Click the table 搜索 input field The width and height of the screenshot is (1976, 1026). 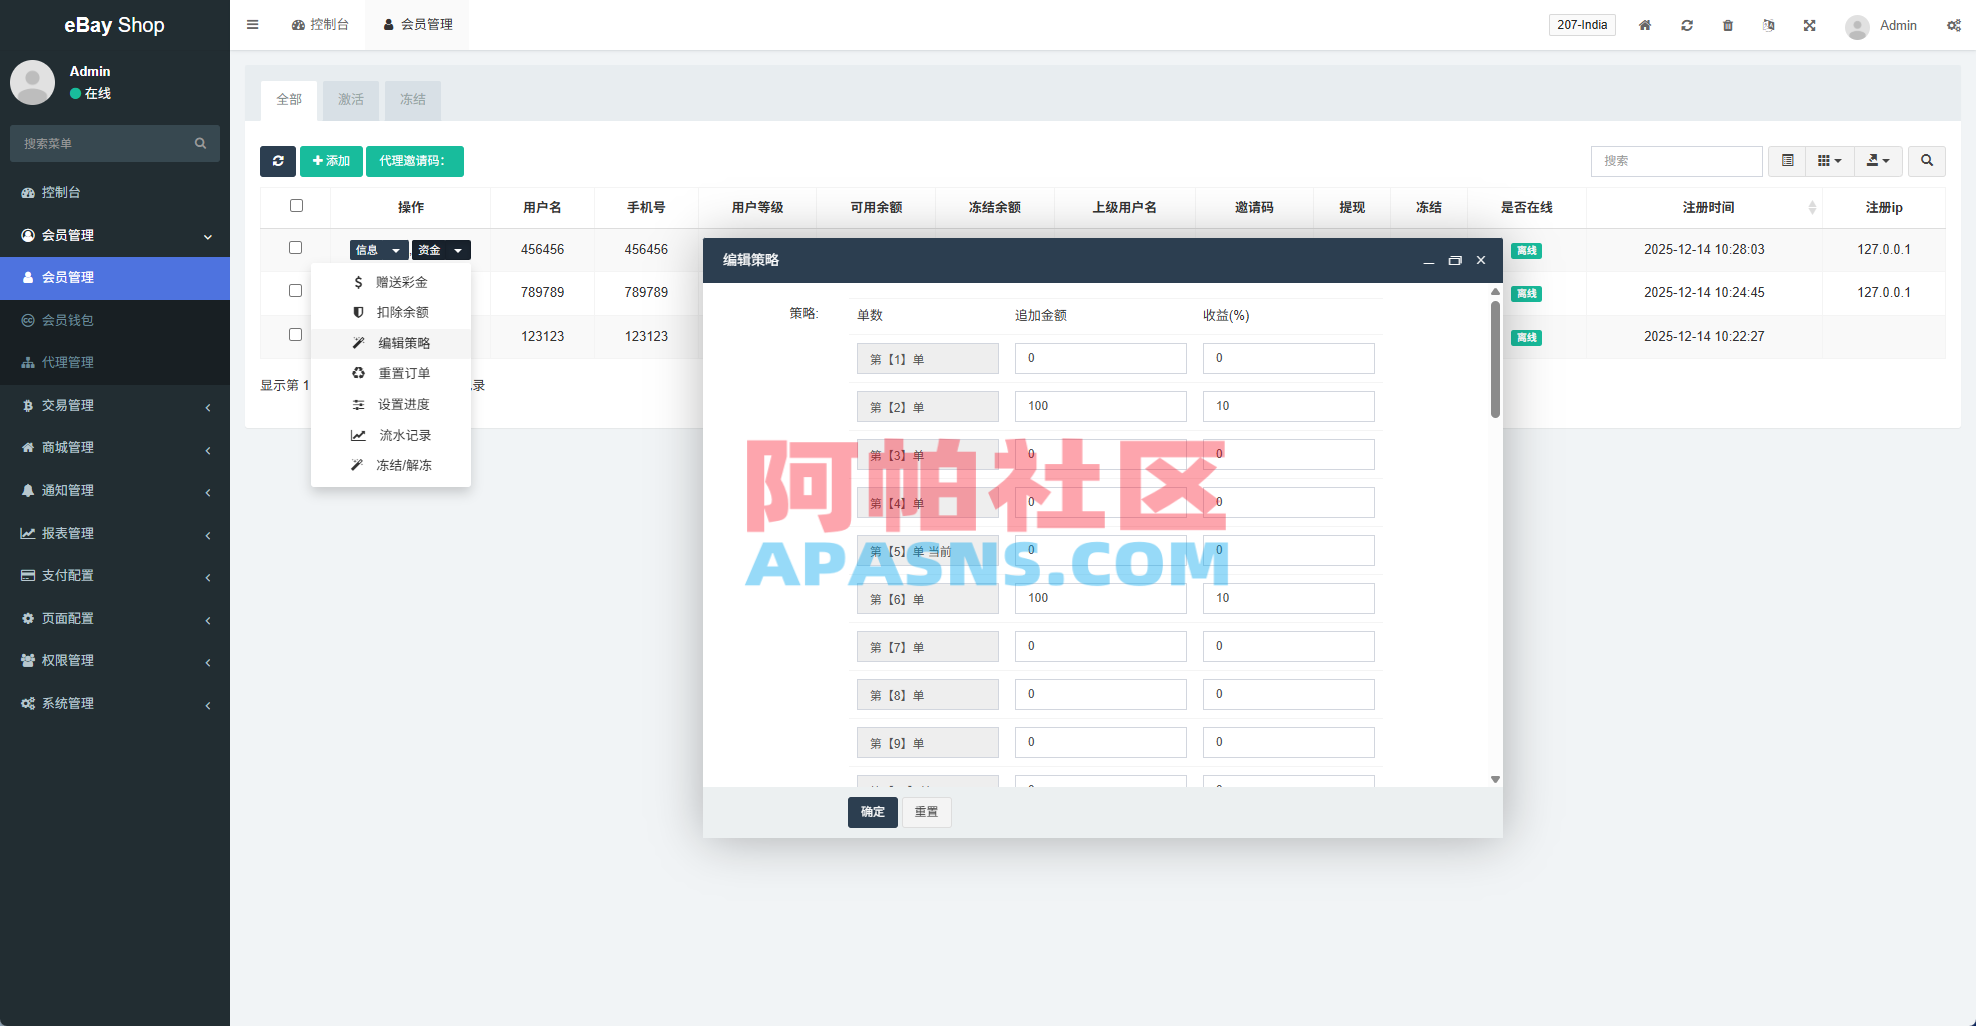tap(1677, 161)
